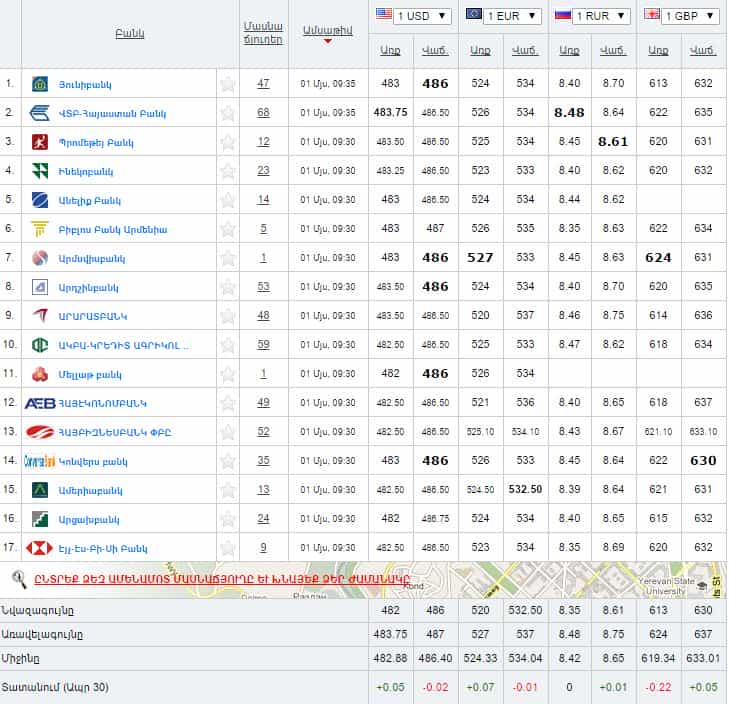Click the red map banner text link
The height and width of the screenshot is (704, 729).
pos(222,578)
